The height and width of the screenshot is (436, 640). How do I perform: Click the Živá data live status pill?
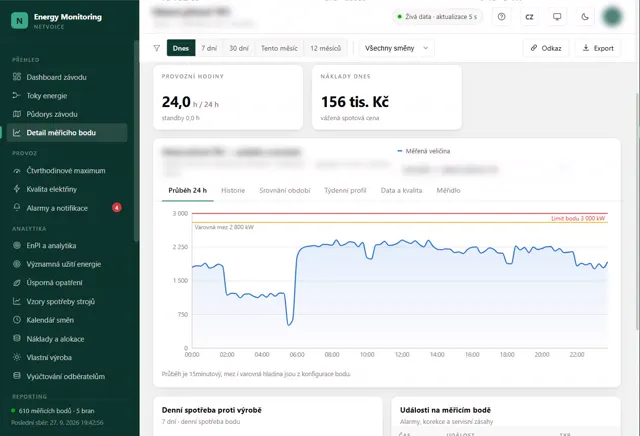coord(437,17)
